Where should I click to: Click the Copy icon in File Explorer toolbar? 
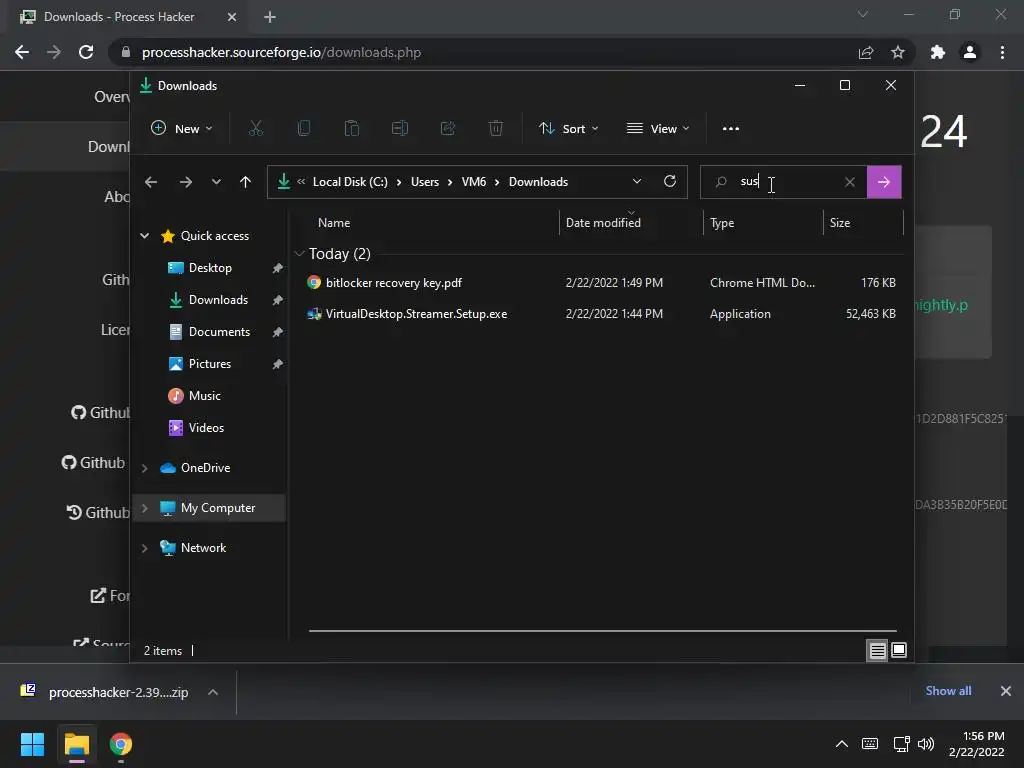[x=304, y=129]
